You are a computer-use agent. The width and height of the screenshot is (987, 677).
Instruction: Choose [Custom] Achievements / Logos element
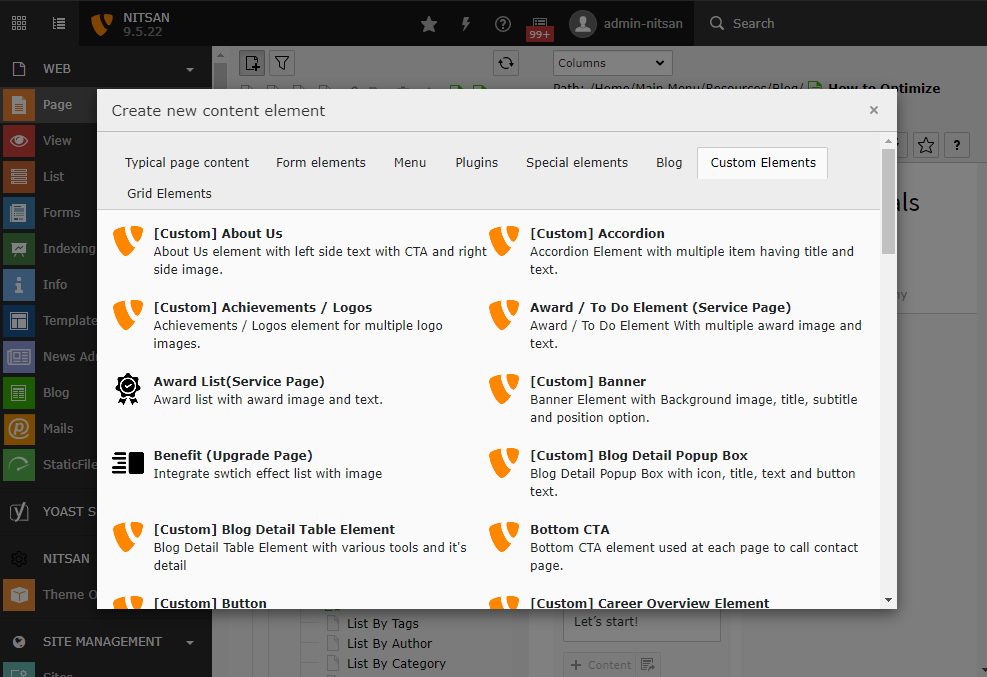coord(299,325)
